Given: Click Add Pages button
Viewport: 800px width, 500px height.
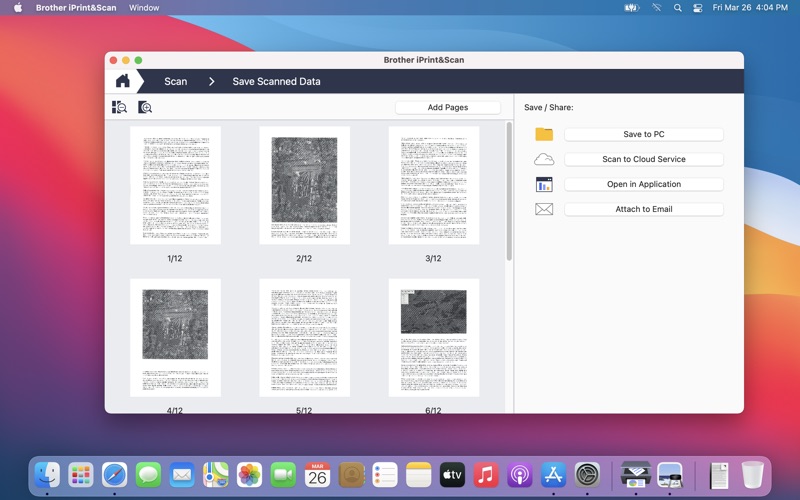Looking at the screenshot, I should [x=448, y=107].
